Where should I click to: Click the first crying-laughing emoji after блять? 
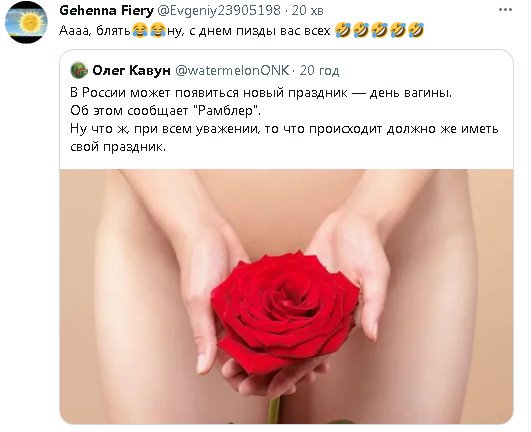[140, 30]
